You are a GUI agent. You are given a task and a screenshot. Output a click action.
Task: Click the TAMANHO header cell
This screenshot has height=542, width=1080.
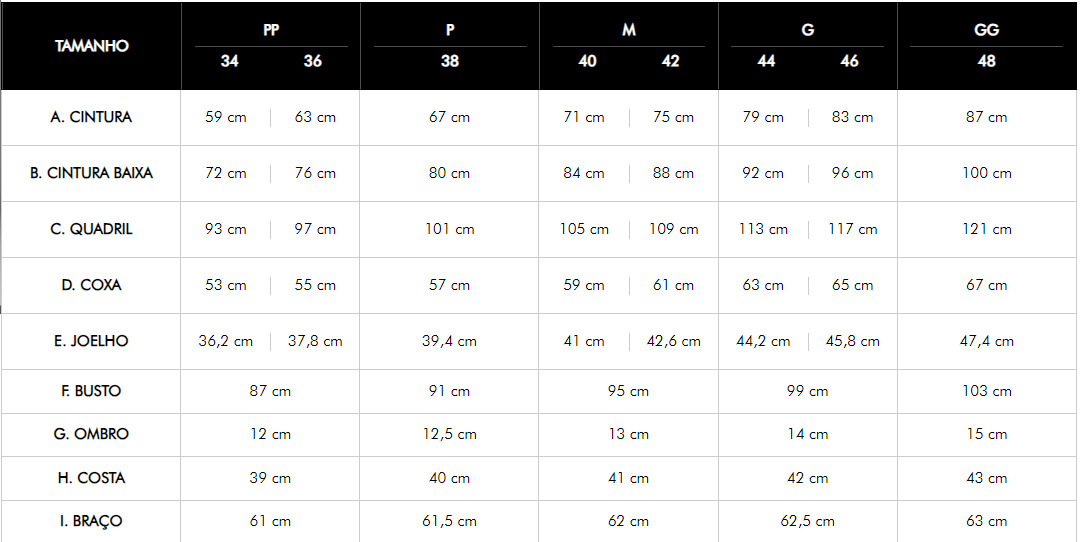tap(92, 46)
